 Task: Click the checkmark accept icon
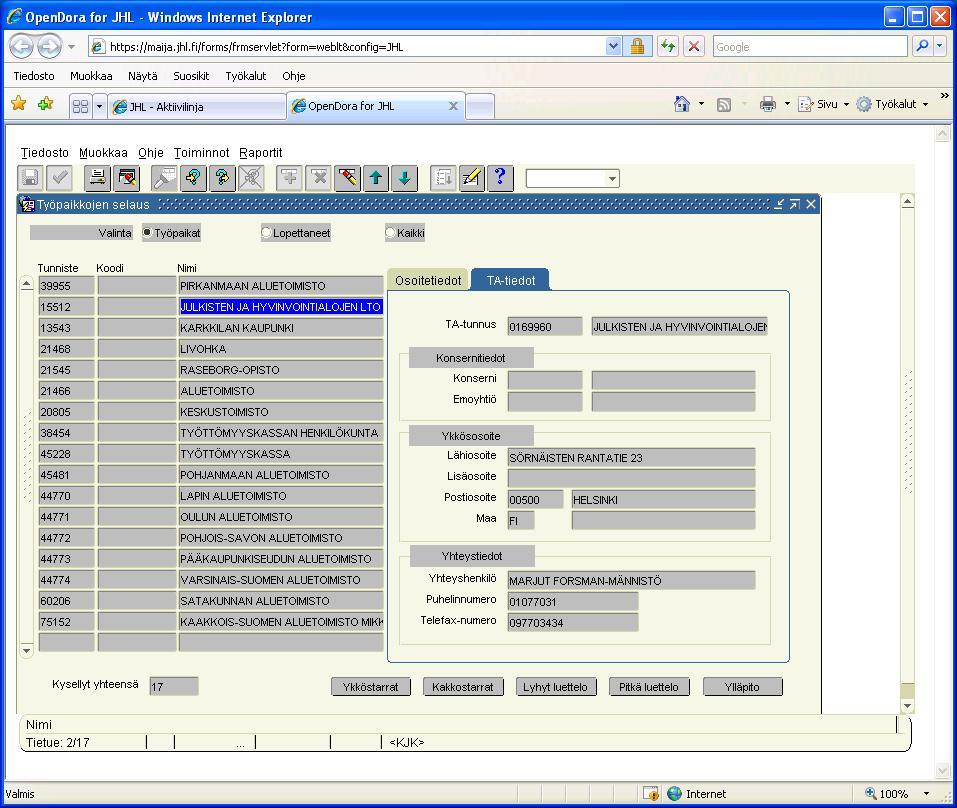coord(59,178)
